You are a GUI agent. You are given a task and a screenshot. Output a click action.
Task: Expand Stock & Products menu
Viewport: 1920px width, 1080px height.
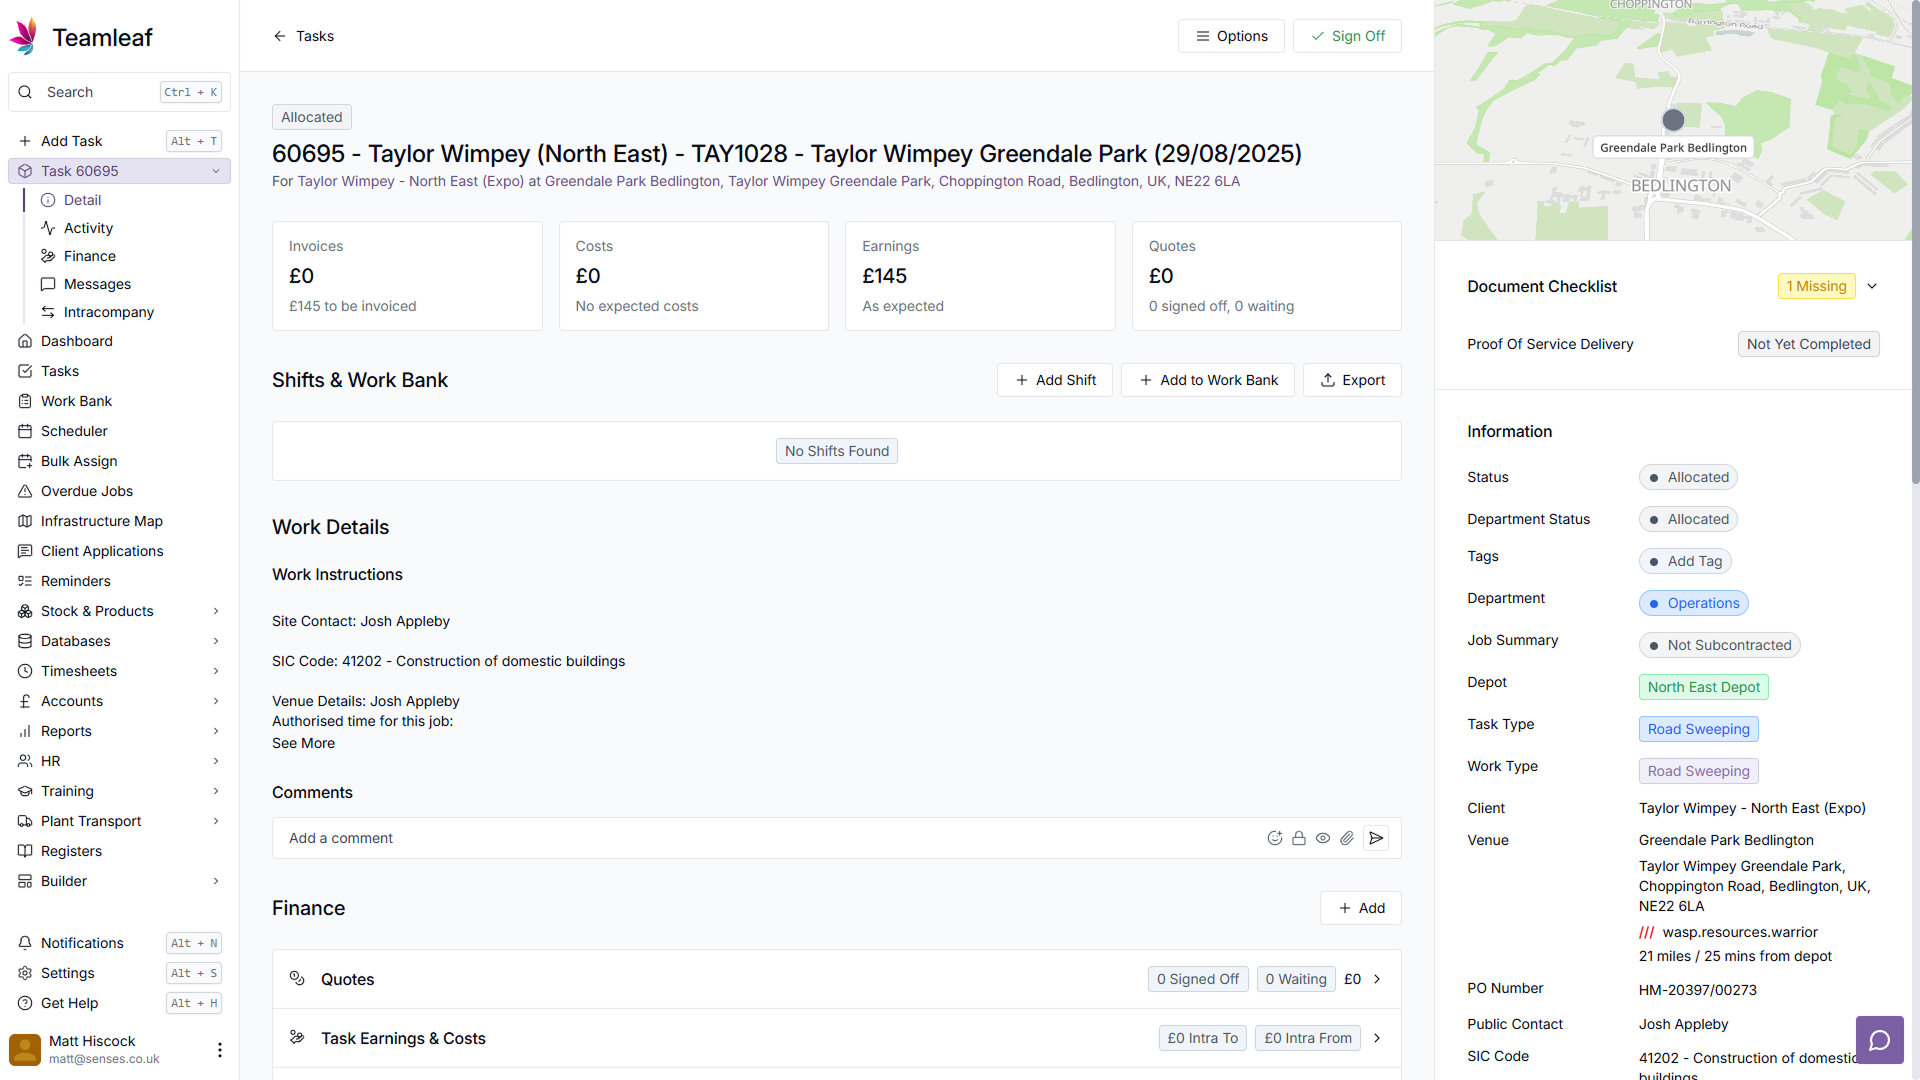(216, 611)
